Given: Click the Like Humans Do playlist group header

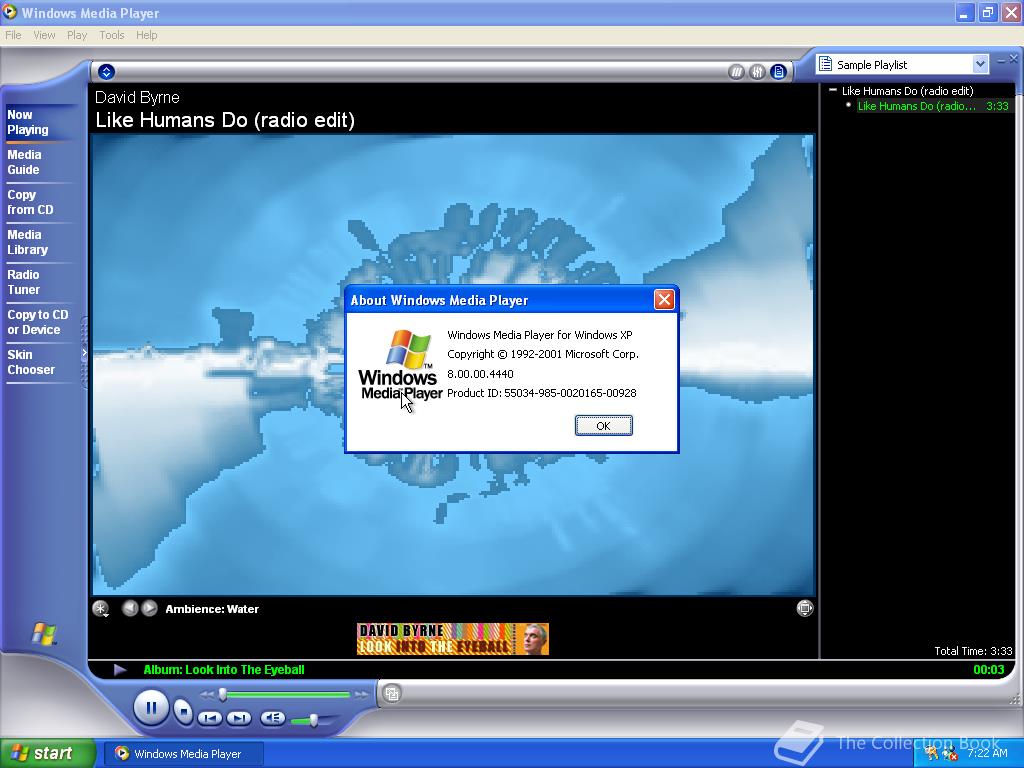Looking at the screenshot, I should coord(907,91).
